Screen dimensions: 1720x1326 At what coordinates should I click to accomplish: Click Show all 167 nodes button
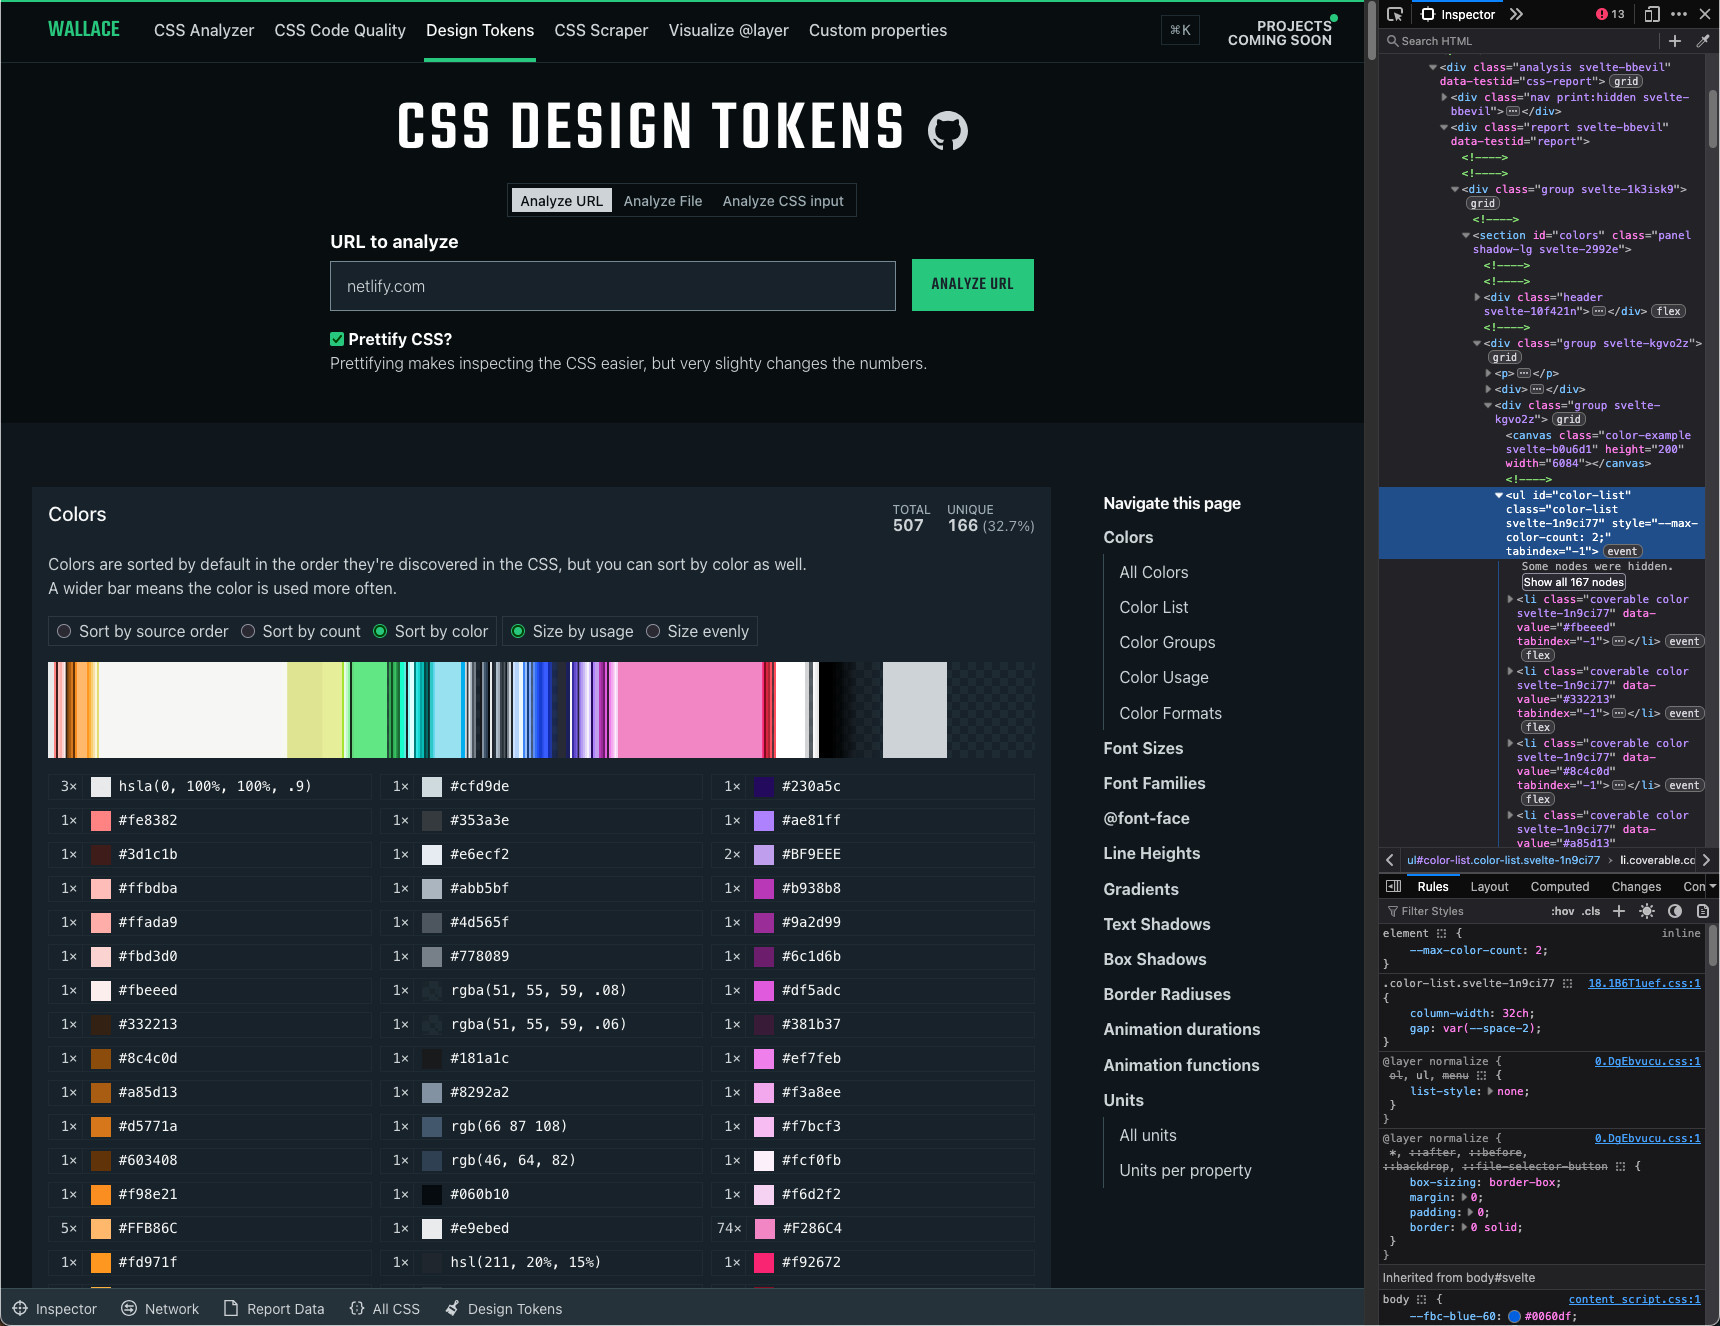[x=1573, y=582]
